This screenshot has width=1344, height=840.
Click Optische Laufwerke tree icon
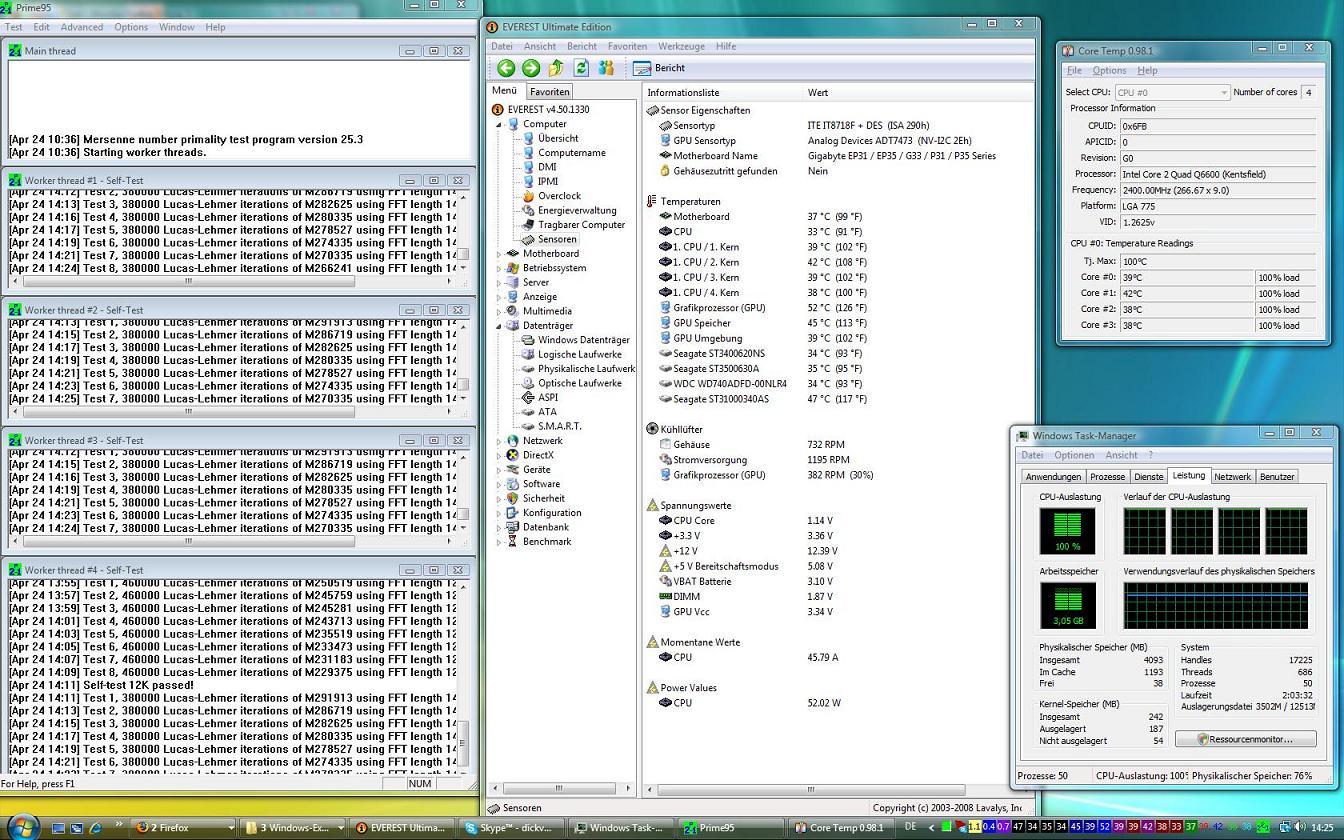click(528, 383)
